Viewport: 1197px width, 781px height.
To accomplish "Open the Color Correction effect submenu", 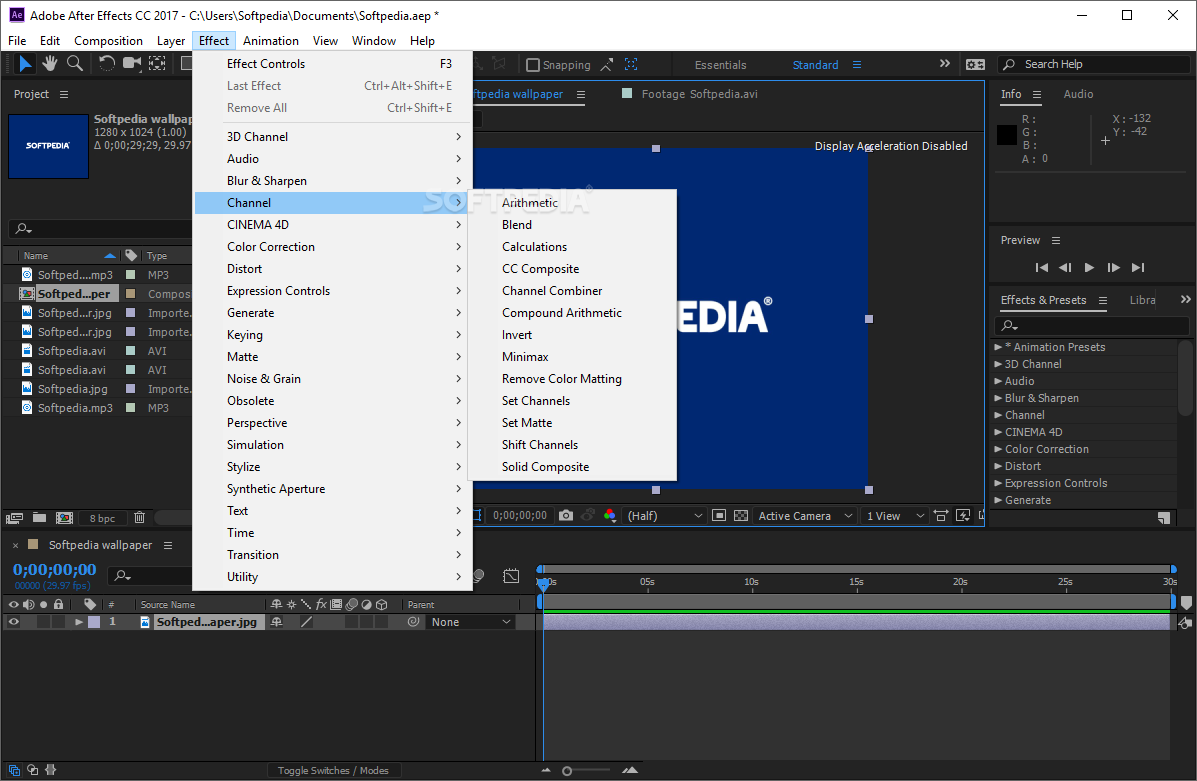I will click(334, 247).
